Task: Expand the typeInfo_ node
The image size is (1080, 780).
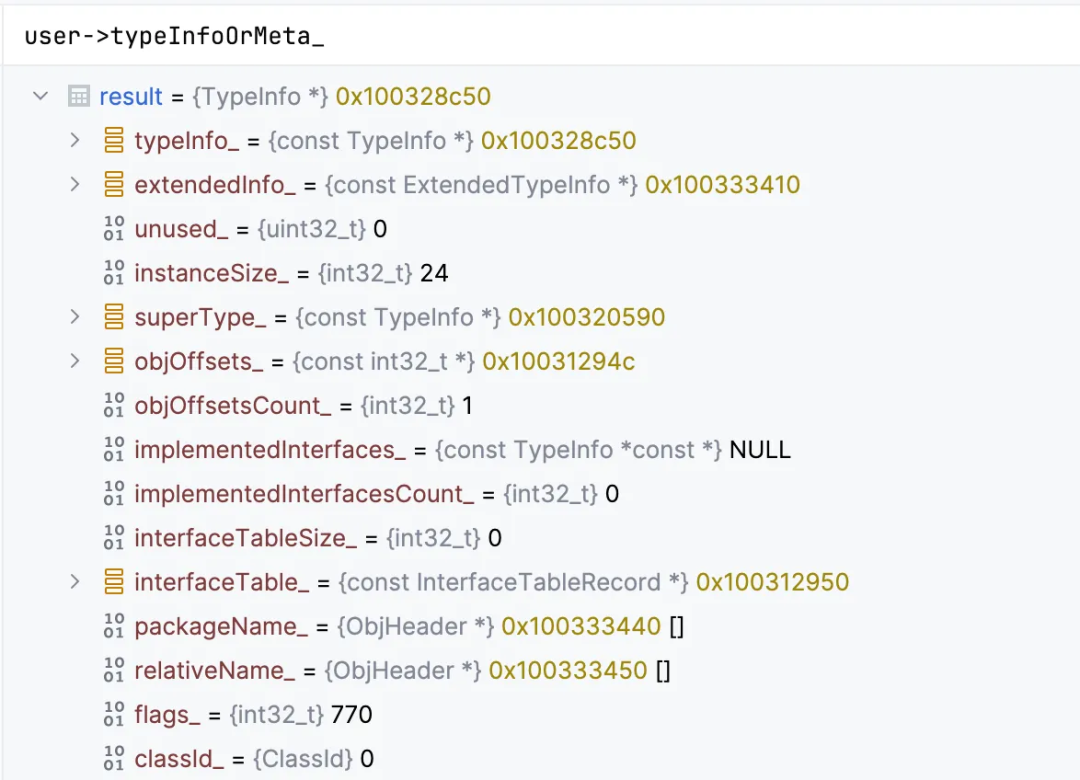Action: click(x=75, y=140)
